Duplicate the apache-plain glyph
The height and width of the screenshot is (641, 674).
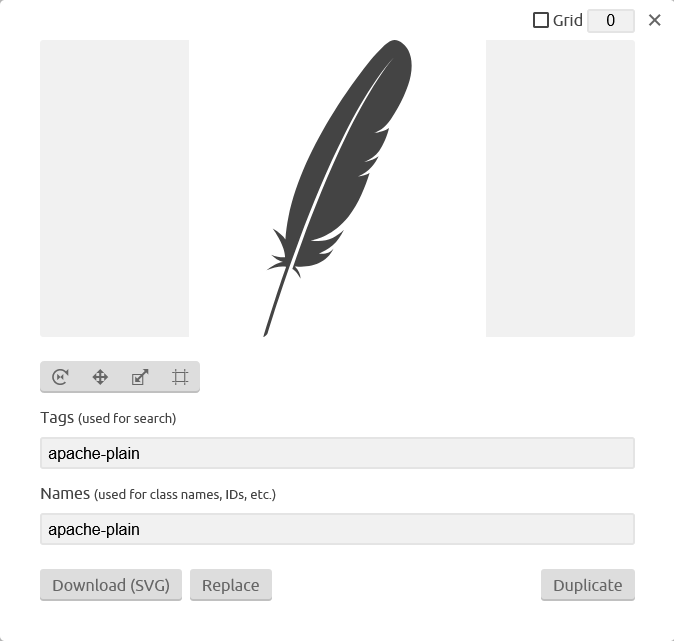click(588, 585)
